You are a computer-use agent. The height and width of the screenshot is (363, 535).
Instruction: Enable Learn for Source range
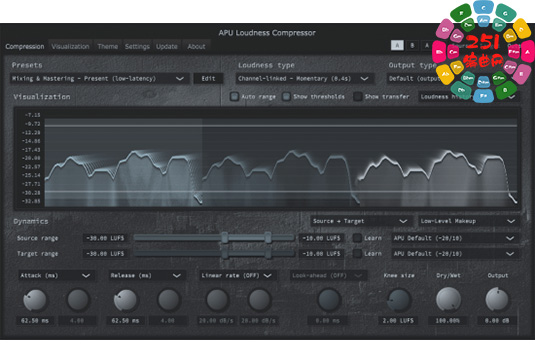pyautogui.click(x=357, y=238)
